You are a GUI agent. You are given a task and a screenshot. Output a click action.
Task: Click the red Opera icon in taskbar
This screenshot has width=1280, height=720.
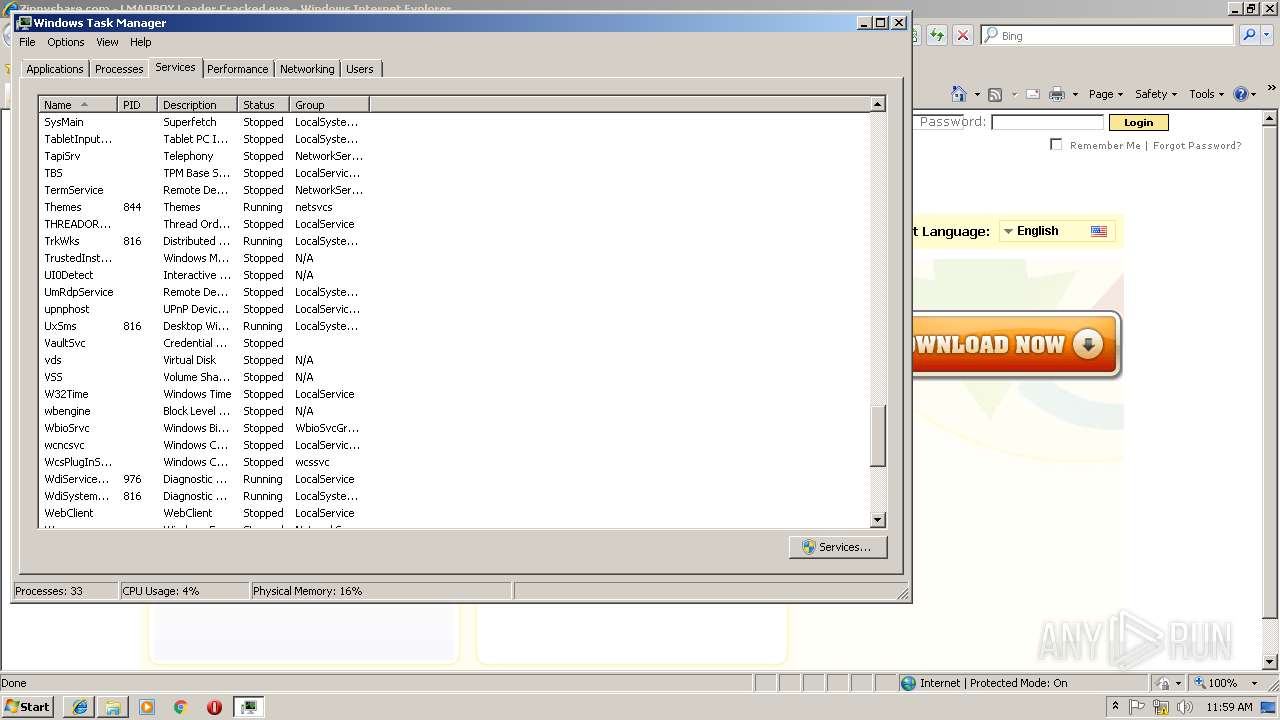click(x=214, y=707)
